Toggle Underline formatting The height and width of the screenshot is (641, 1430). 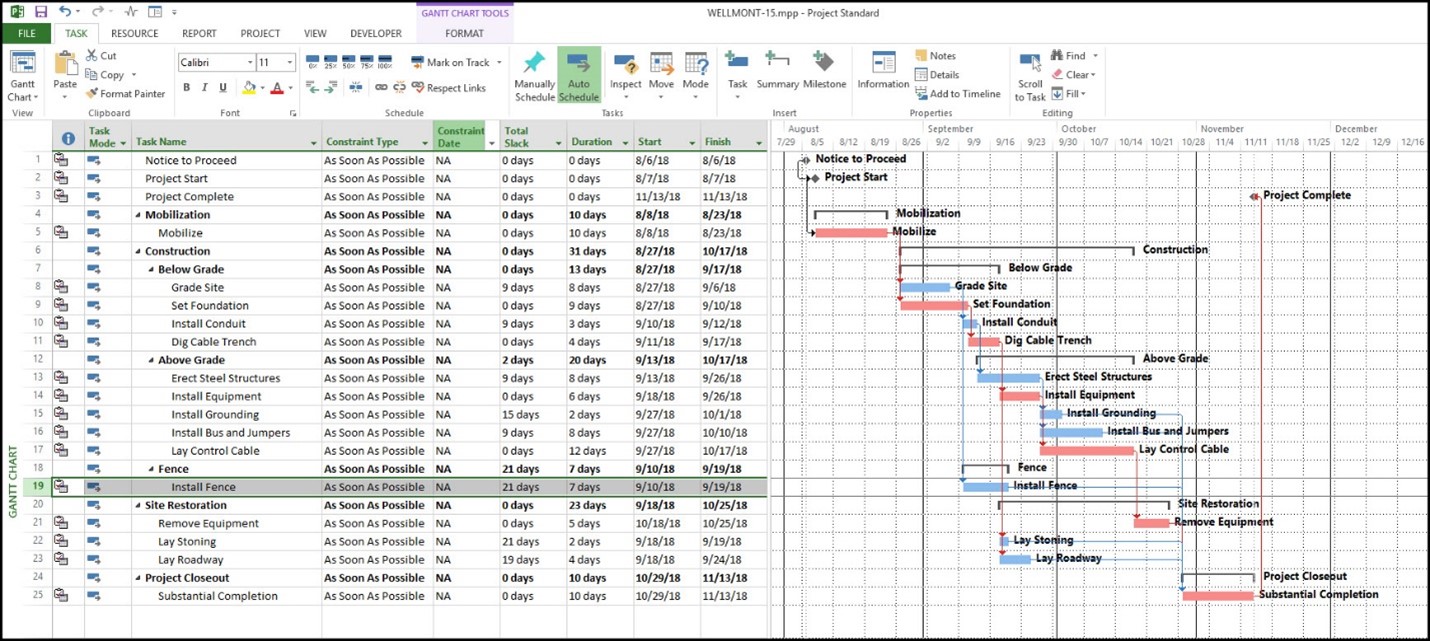tap(223, 88)
